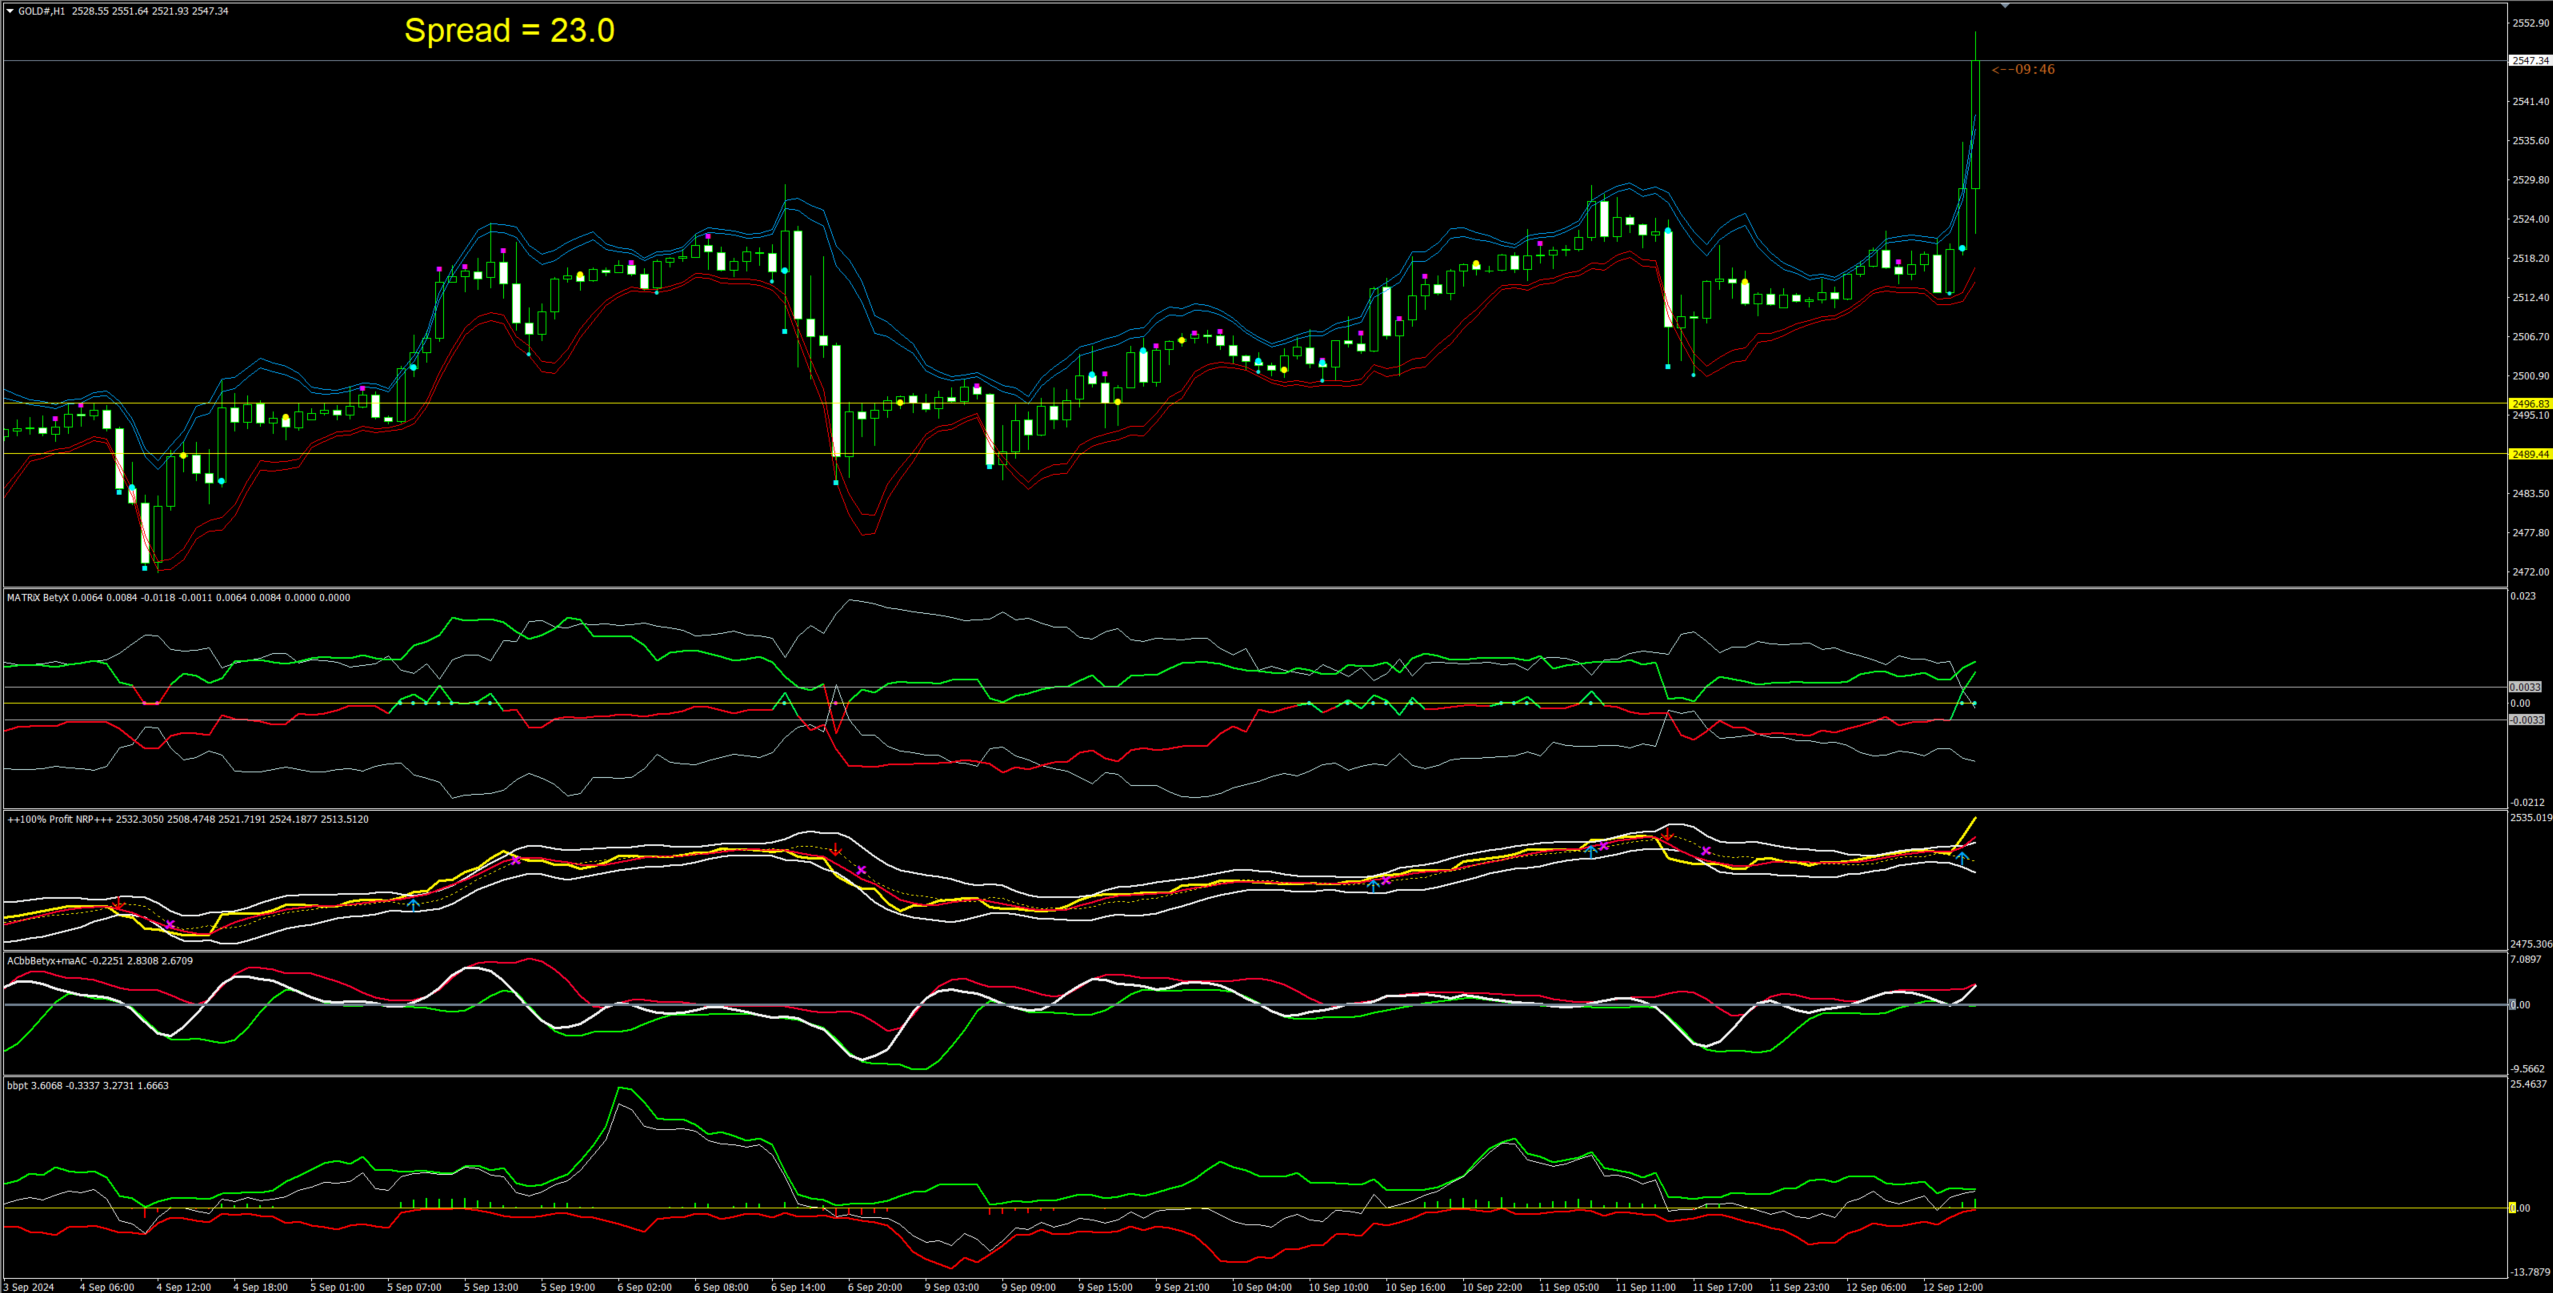Click the chart shift triangle marker at top
2553x1293 pixels.
[x=2005, y=6]
